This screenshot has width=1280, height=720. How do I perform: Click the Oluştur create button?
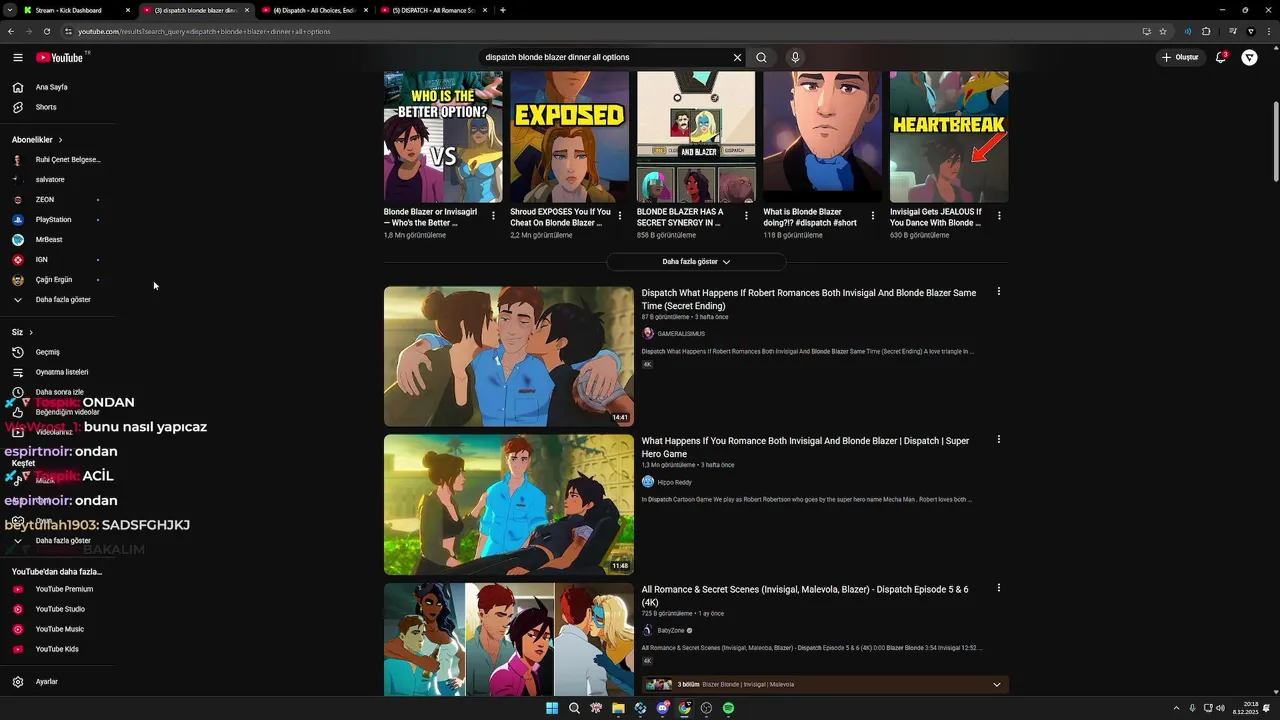(x=1180, y=57)
